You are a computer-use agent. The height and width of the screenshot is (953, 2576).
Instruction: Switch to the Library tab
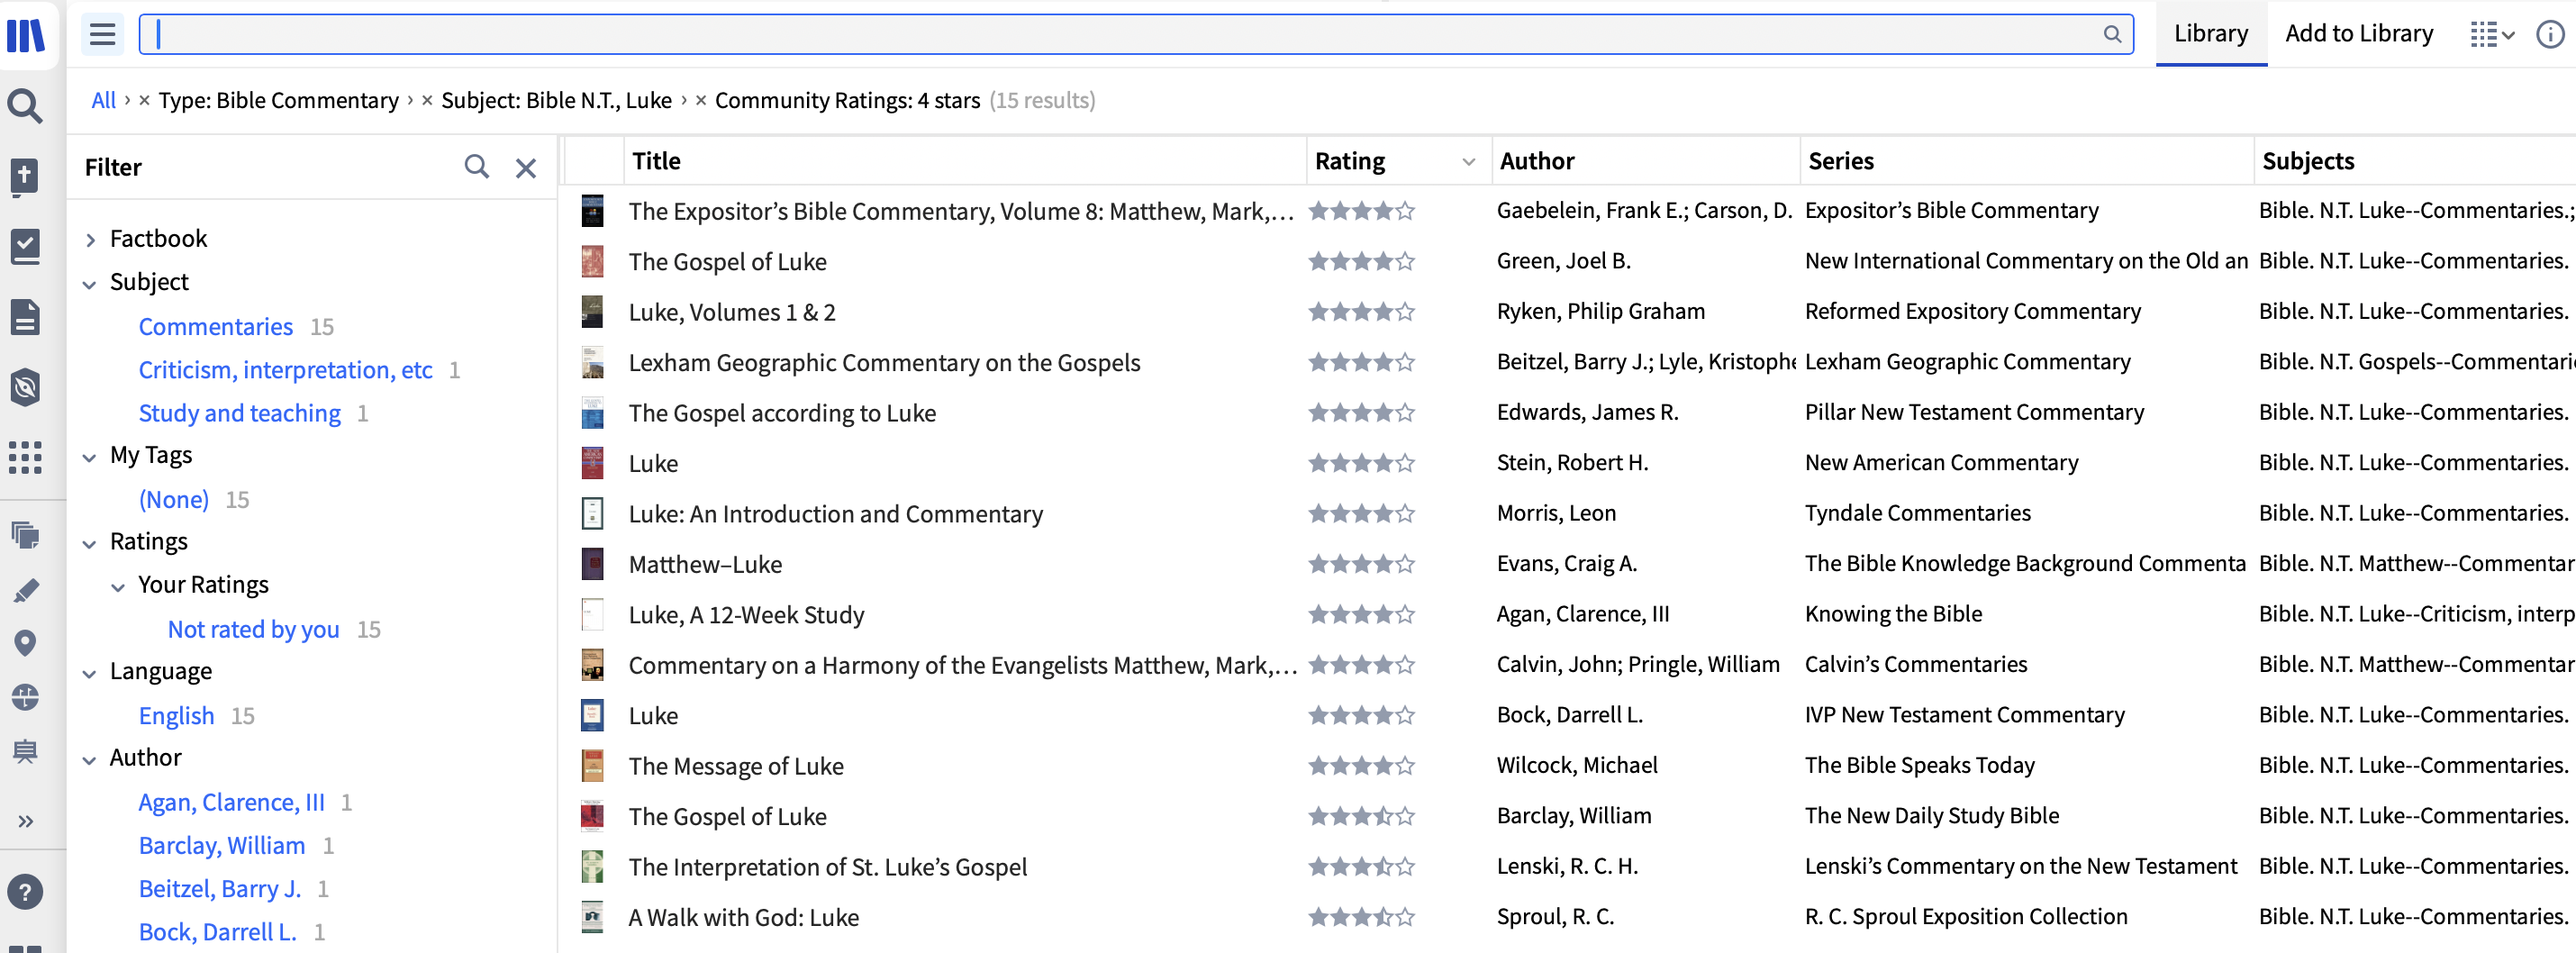pyautogui.click(x=2210, y=34)
